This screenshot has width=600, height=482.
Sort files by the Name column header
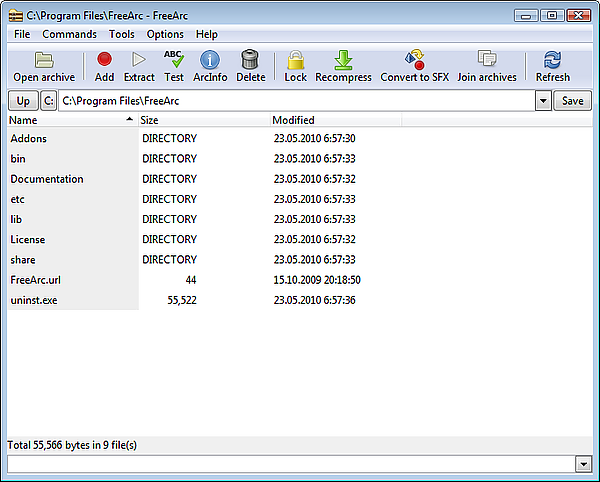70,120
